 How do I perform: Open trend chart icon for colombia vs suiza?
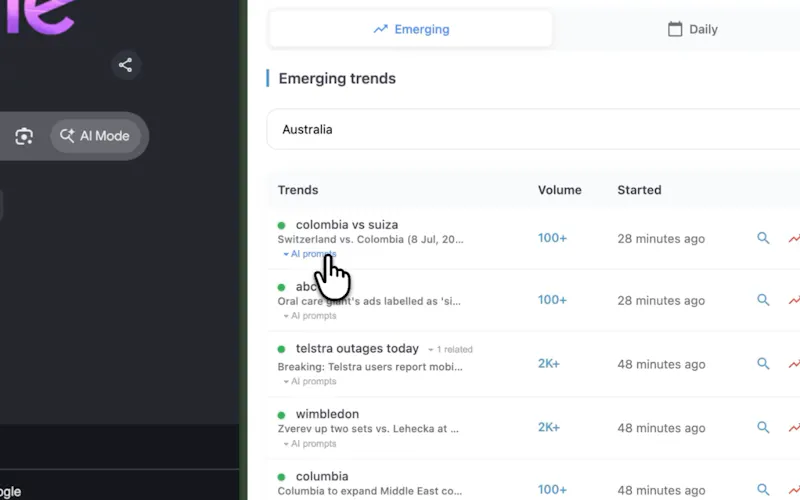794,238
